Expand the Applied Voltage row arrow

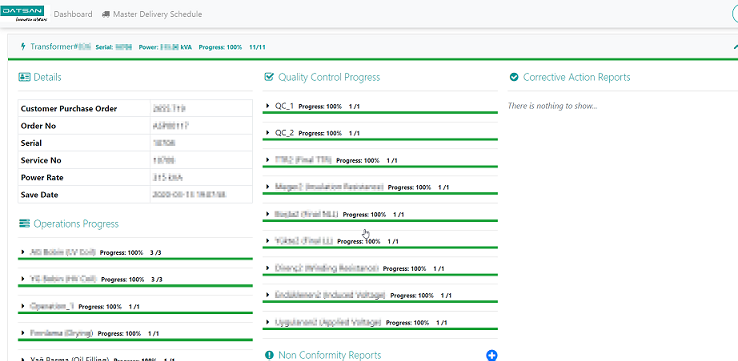267,322
